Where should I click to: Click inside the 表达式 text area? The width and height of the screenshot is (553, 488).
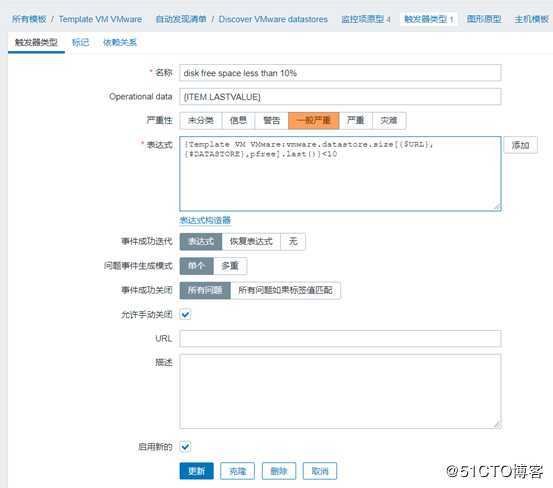pos(340,174)
